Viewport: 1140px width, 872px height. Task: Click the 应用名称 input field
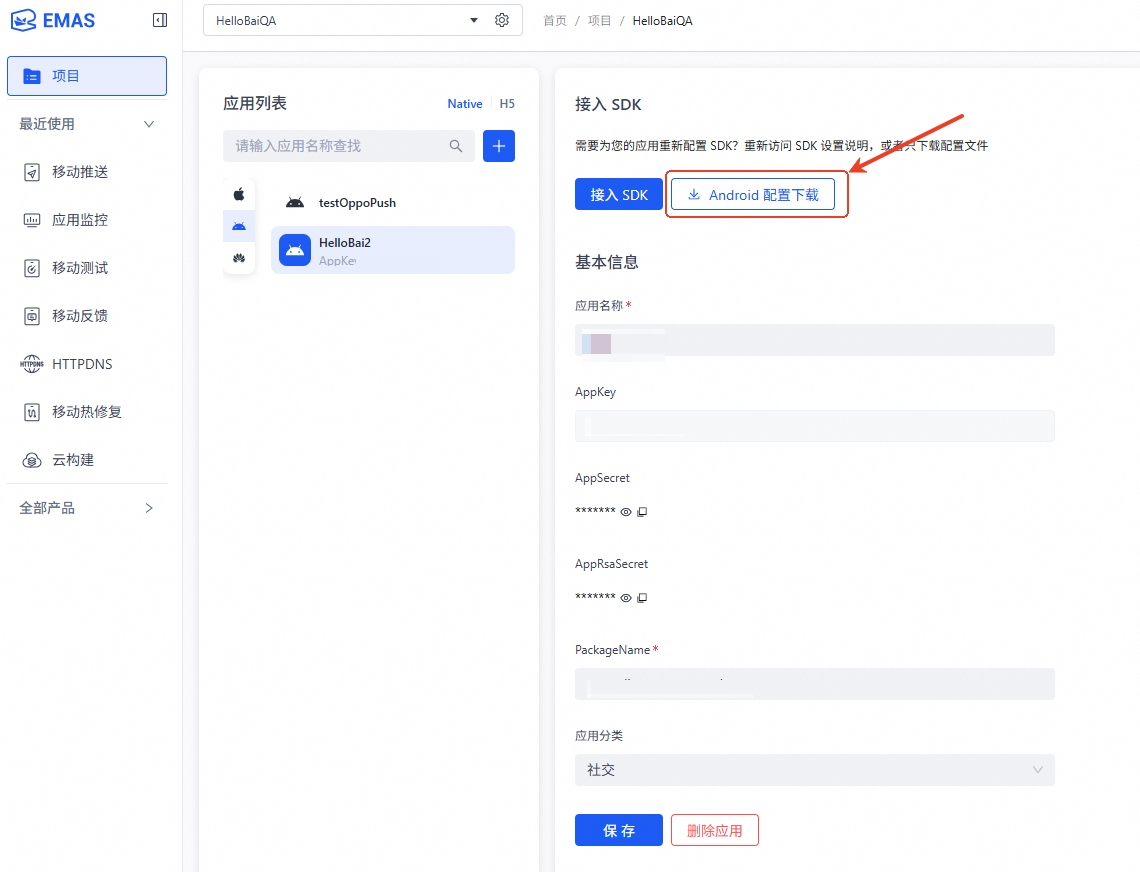coord(814,340)
